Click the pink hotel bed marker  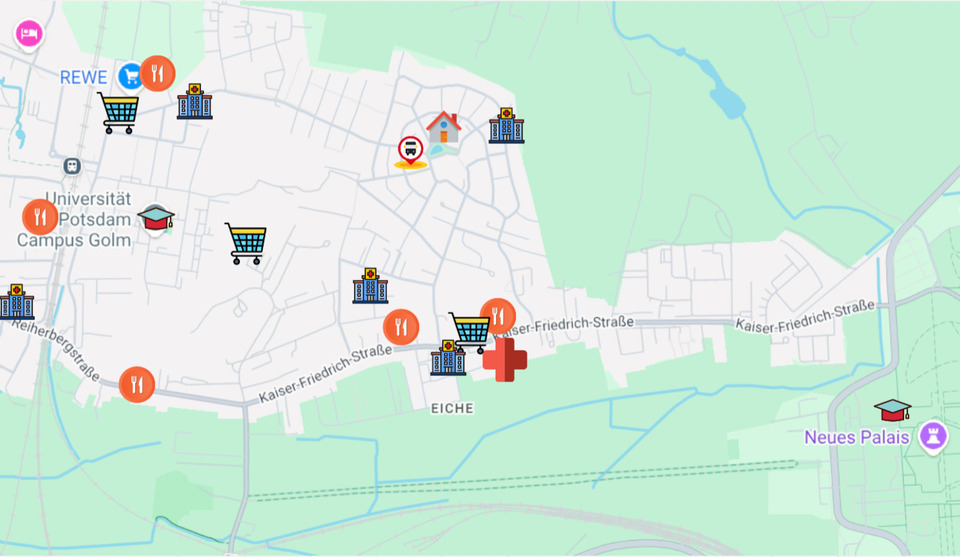29,33
